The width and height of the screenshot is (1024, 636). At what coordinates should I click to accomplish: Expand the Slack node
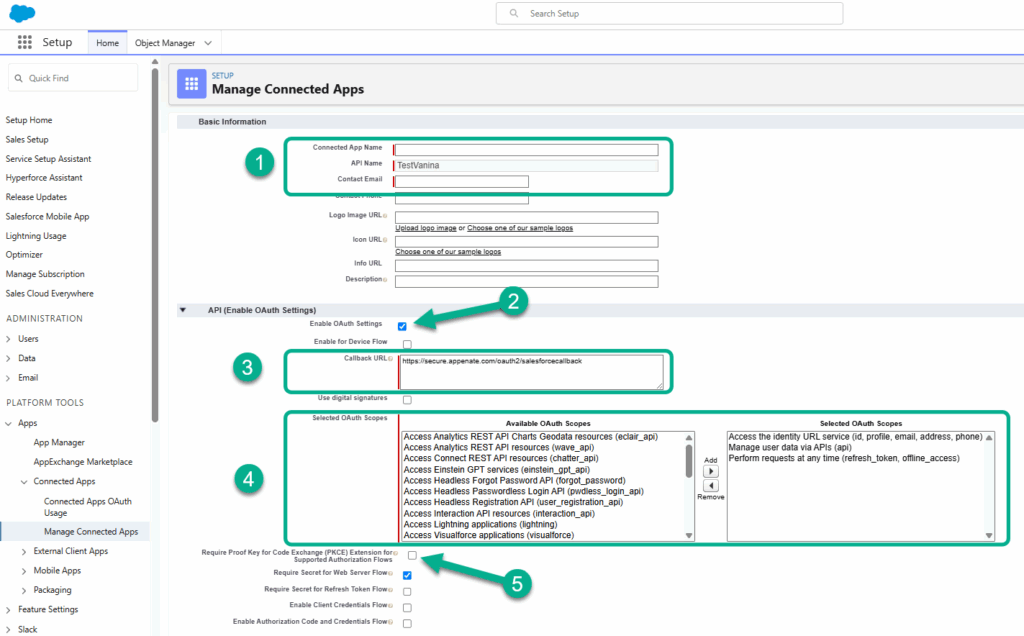tap(8, 629)
